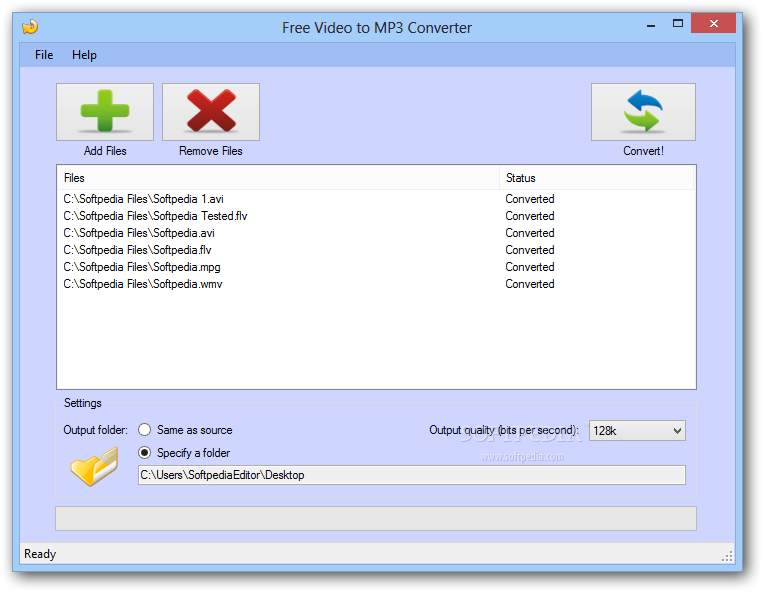
Task: Click the yellow output folder browse icon
Action: coord(94,466)
